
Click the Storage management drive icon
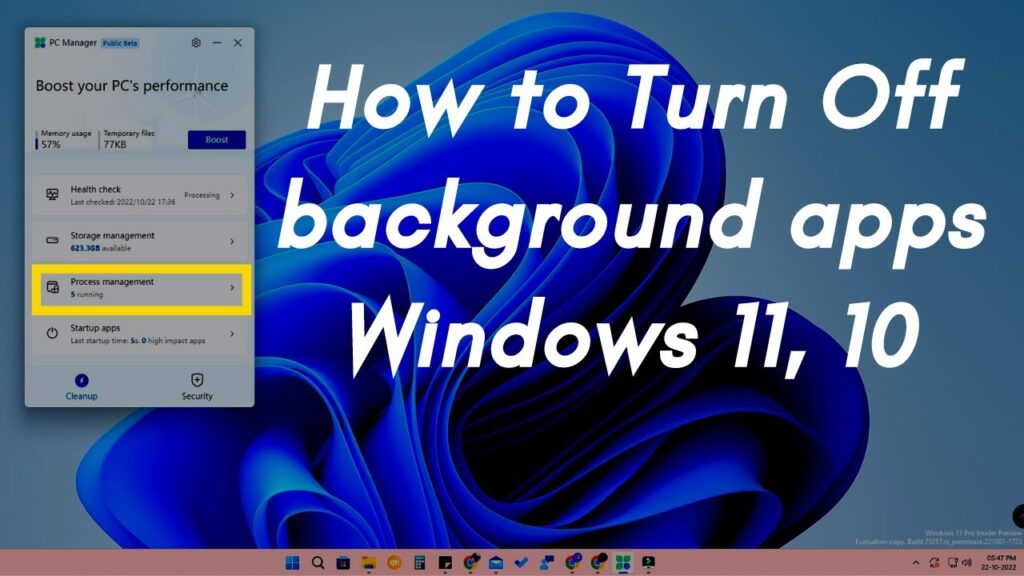point(52,241)
